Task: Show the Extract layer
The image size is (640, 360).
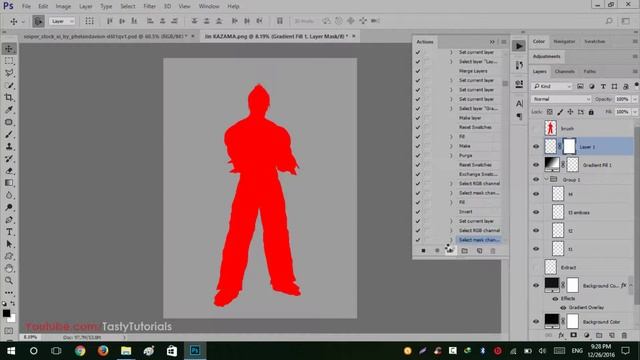Action: click(536, 267)
